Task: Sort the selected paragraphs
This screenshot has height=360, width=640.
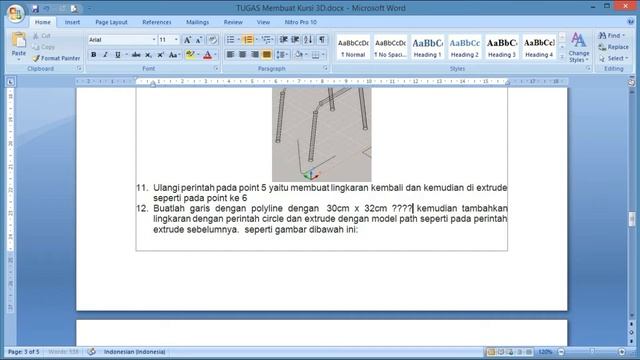Action: (308, 40)
